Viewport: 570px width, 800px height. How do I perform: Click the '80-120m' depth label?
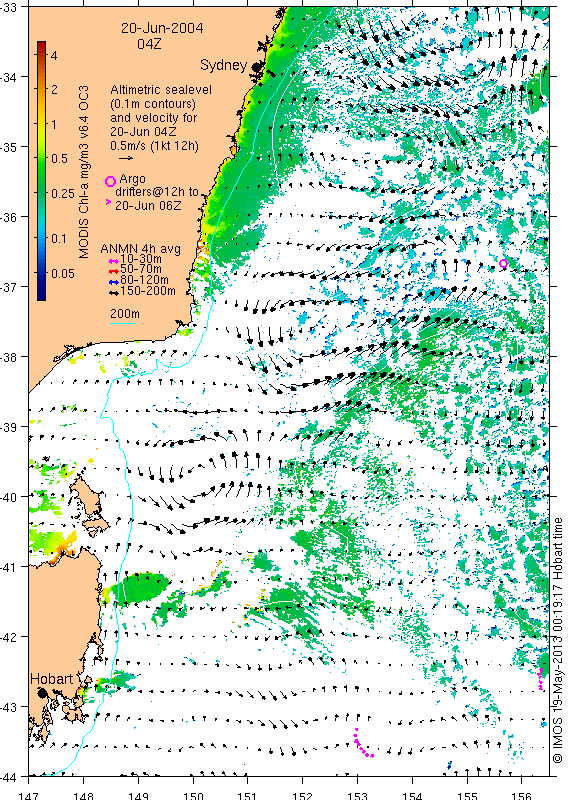pyautogui.click(x=144, y=281)
